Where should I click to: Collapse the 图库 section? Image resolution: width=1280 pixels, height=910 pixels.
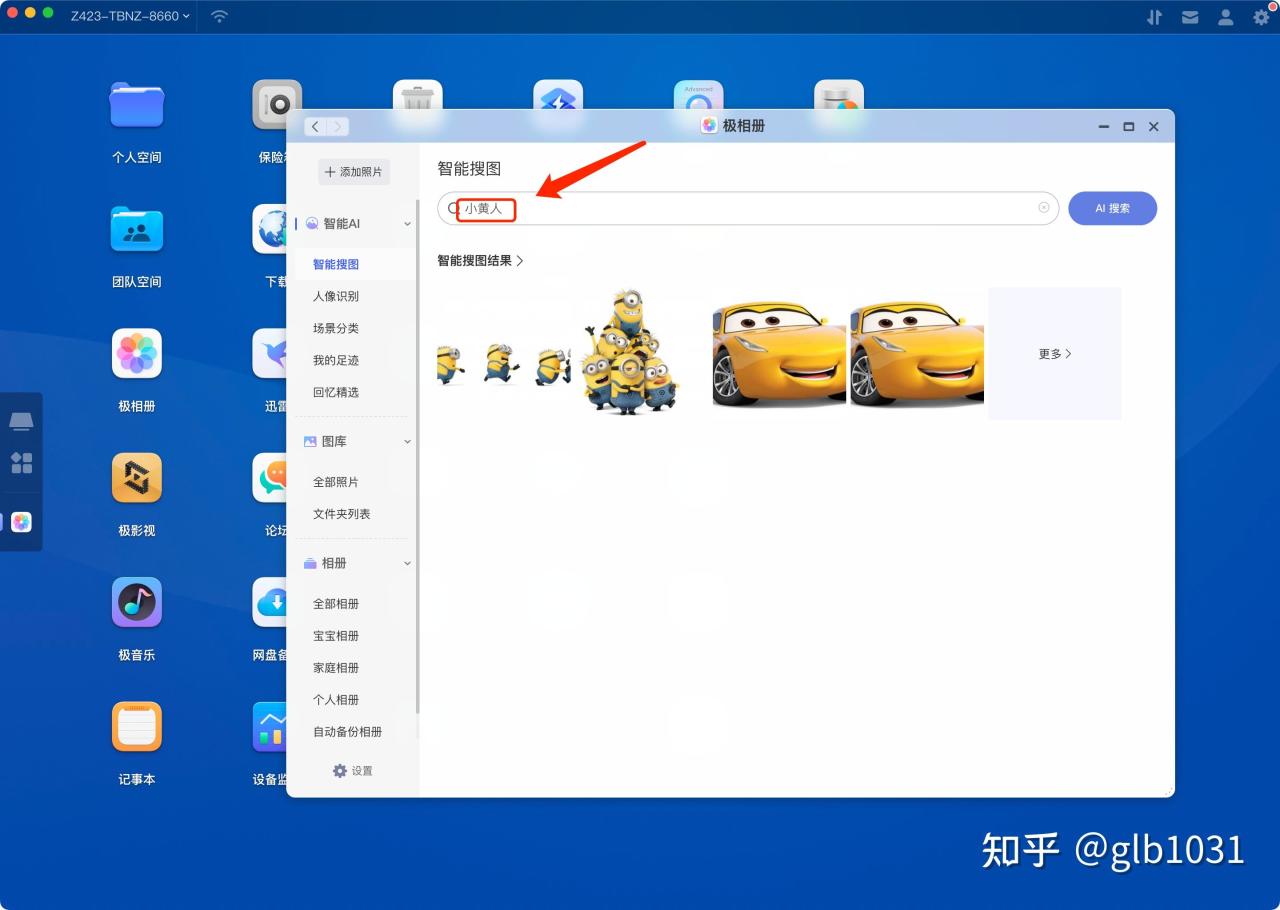406,440
